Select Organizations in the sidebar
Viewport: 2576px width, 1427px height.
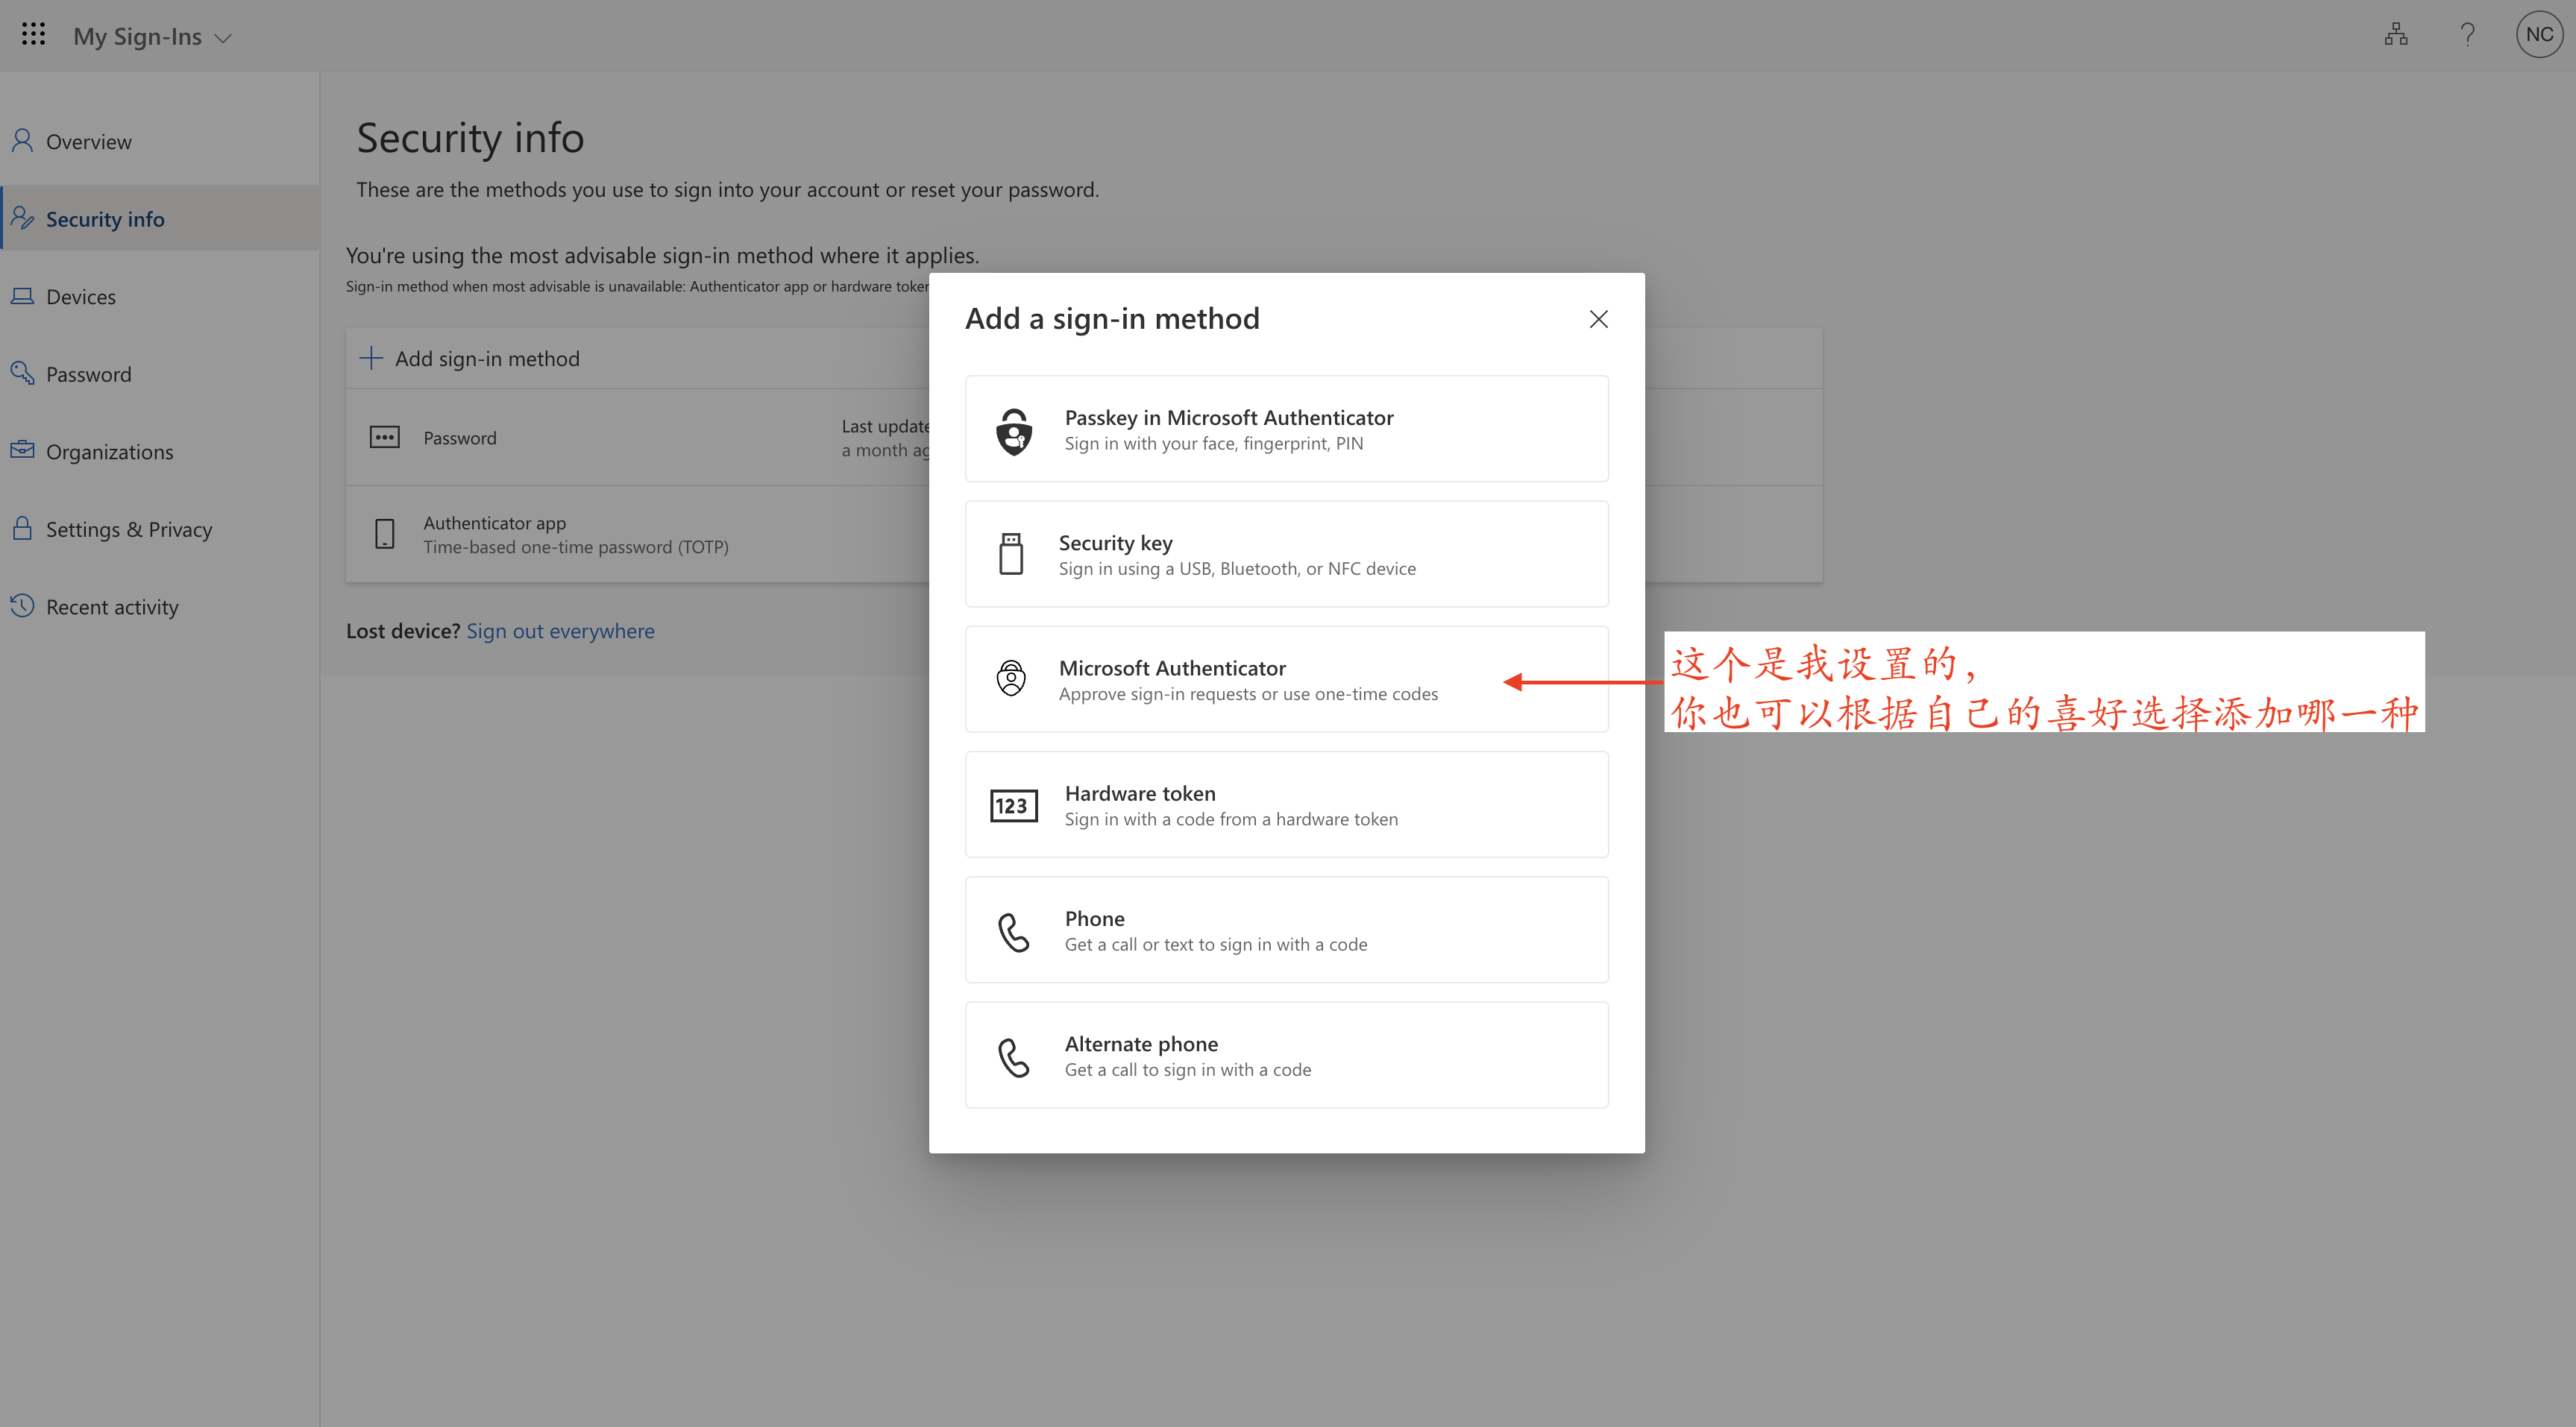coord(109,452)
